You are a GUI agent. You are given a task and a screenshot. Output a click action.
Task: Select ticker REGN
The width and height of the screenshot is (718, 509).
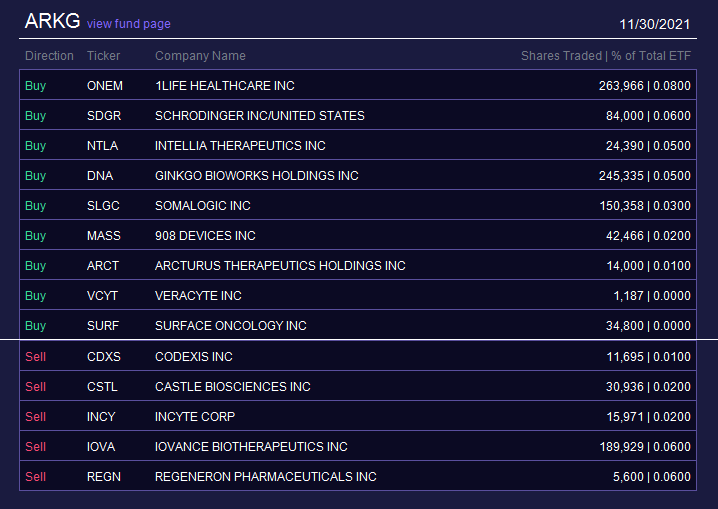point(104,477)
